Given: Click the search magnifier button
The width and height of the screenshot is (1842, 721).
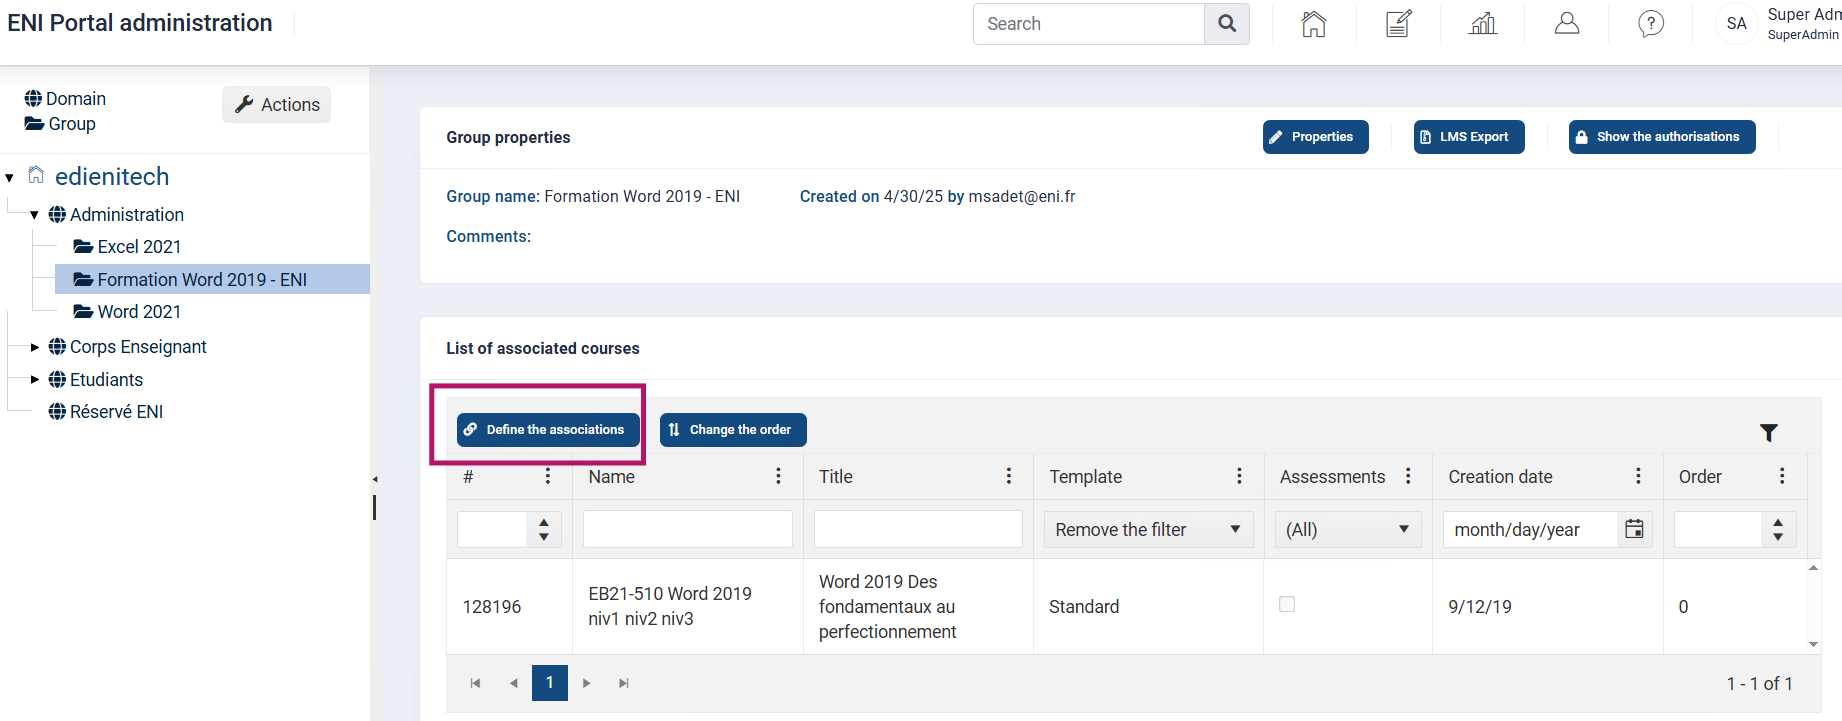Looking at the screenshot, I should [1227, 24].
